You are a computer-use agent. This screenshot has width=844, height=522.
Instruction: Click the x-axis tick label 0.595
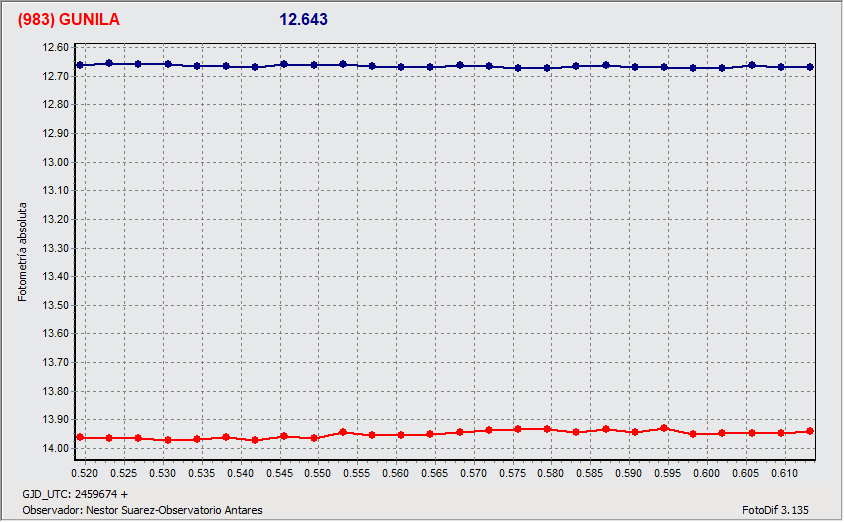click(667, 473)
